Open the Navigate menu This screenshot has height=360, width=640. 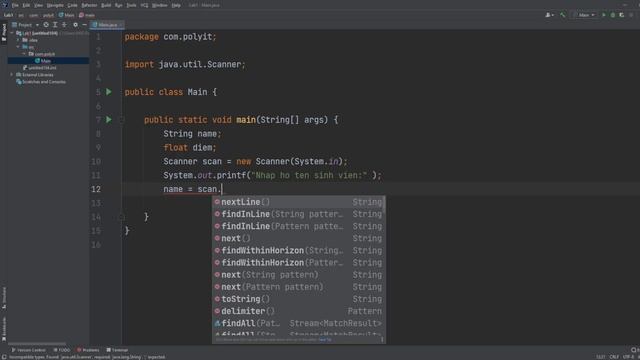coord(55,5)
